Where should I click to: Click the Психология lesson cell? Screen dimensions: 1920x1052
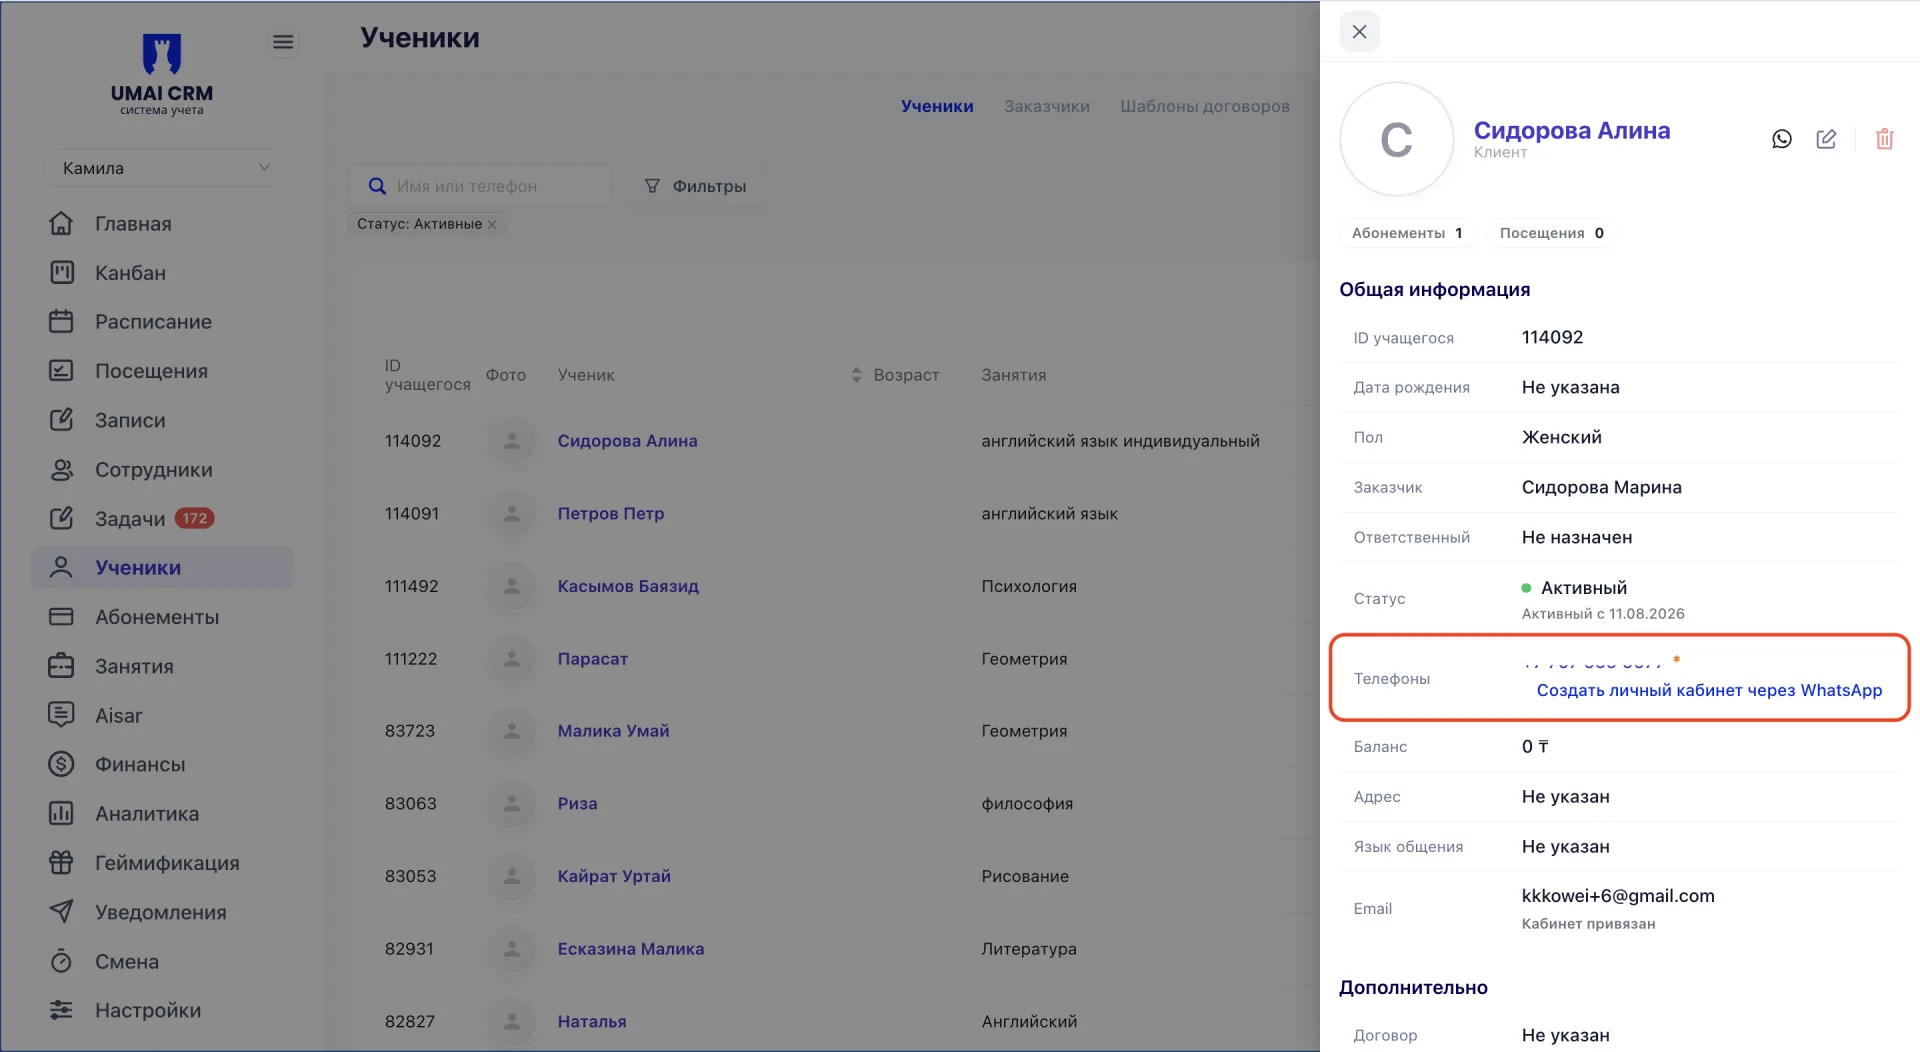[x=1029, y=586]
